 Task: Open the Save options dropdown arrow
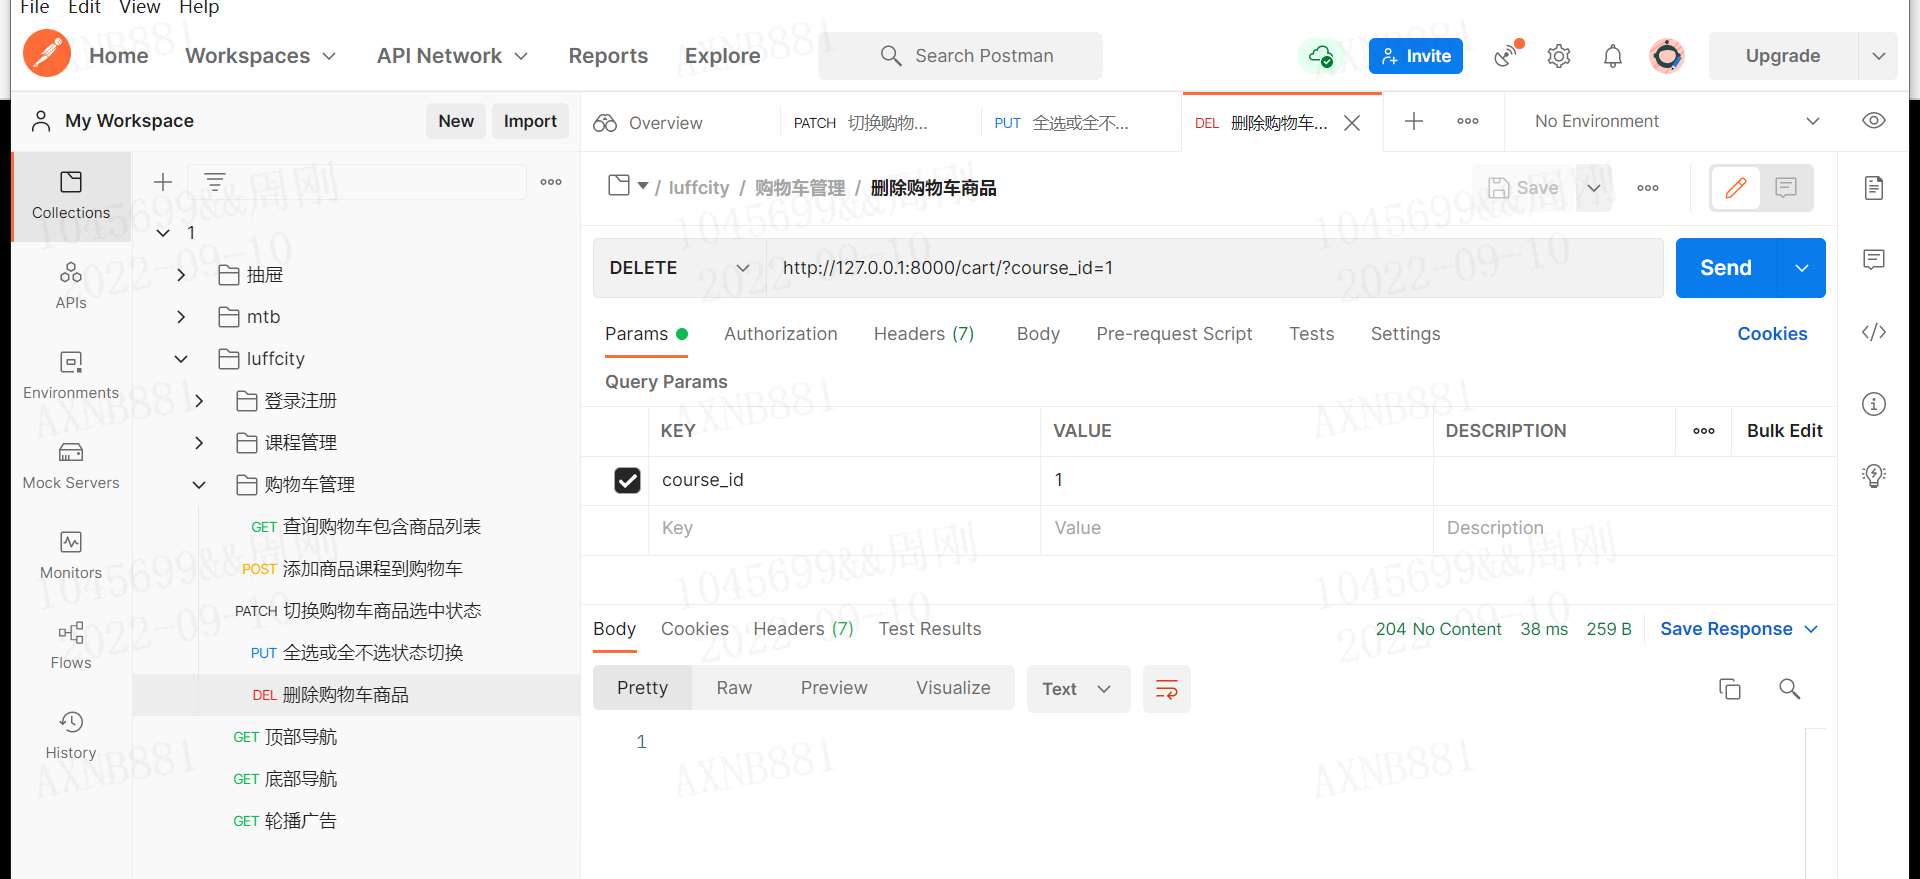point(1594,188)
